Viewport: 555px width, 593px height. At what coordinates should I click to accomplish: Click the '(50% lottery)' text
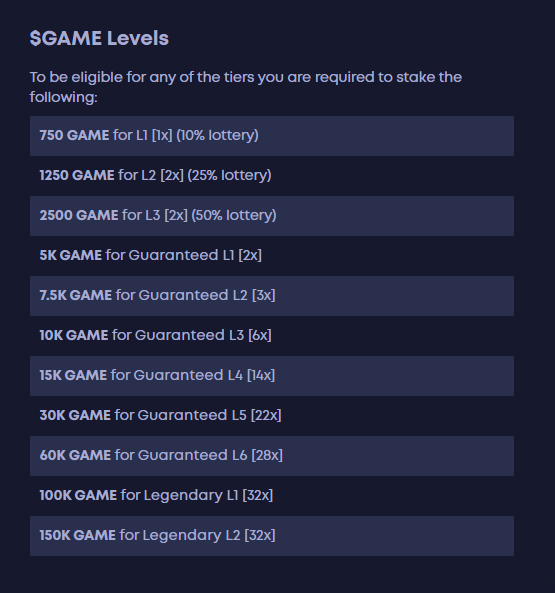(x=234, y=216)
